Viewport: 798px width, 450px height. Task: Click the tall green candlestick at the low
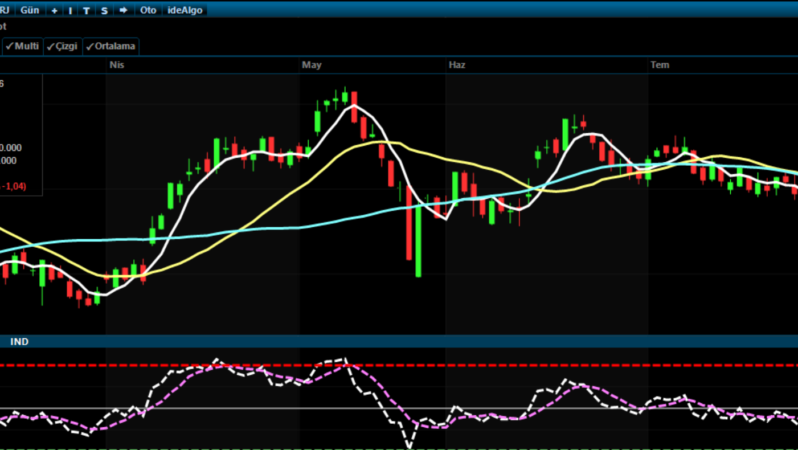point(418,239)
